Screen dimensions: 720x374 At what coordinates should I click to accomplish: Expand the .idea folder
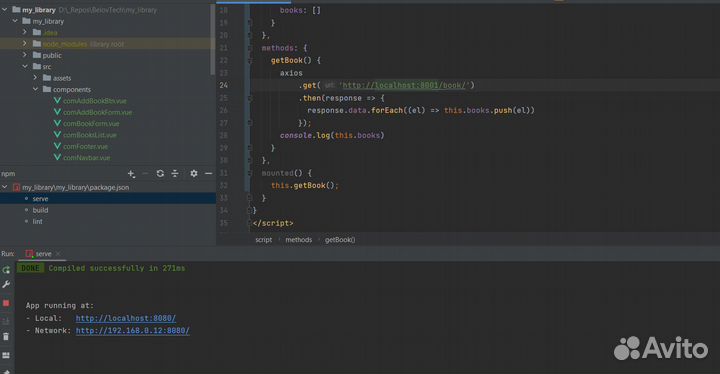(25, 32)
